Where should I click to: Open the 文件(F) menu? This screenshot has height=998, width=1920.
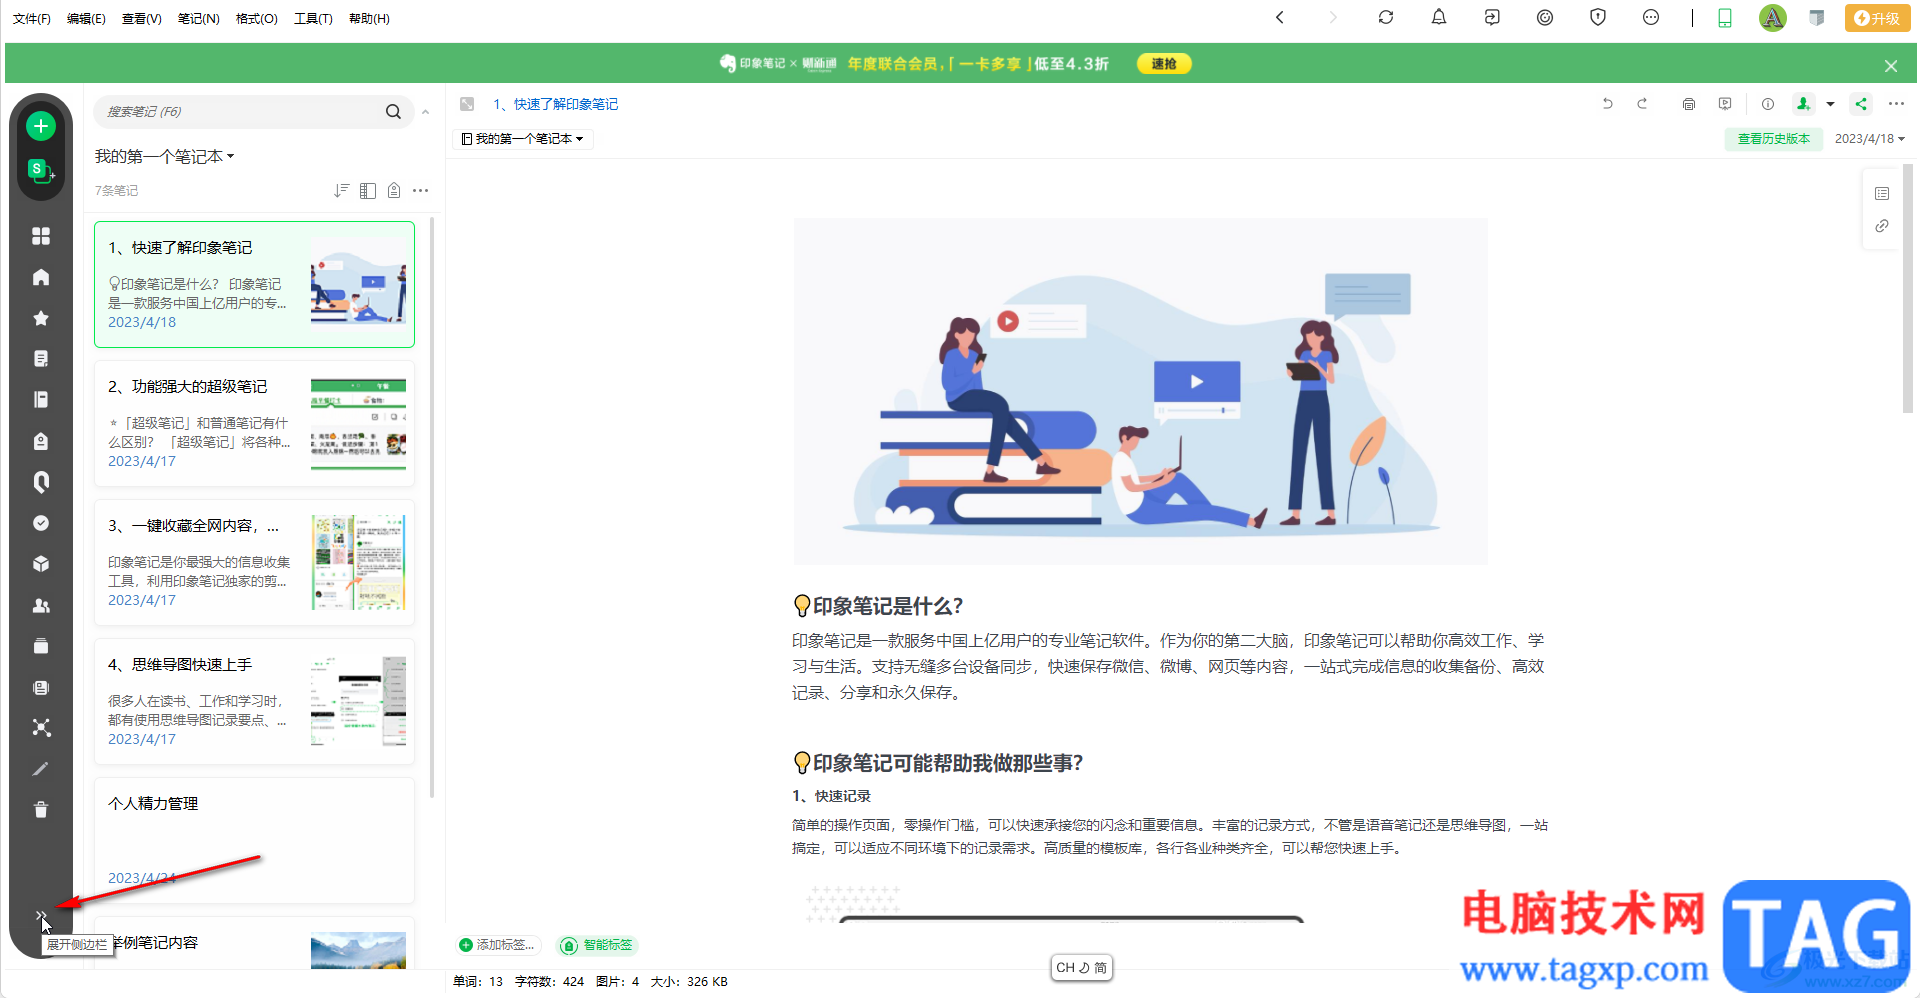(32, 19)
